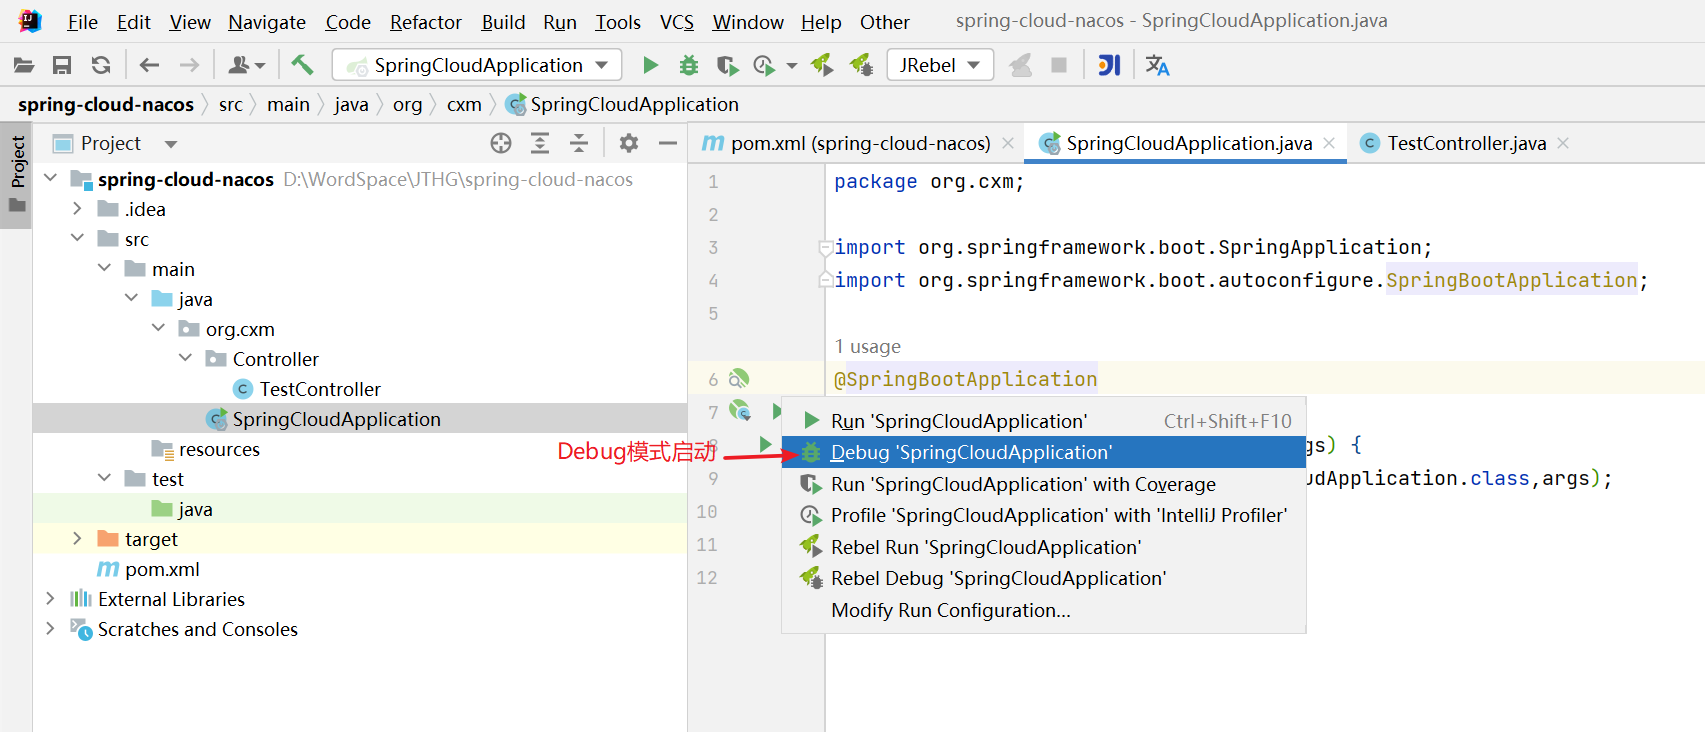This screenshot has width=1705, height=732.
Task: Open the JRebel dropdown
Action: coord(940,66)
